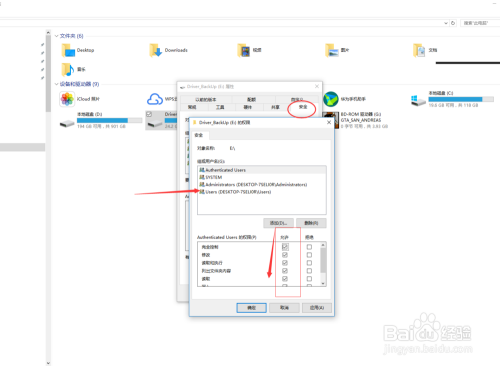Click the permissions list scroll-up arrow
Screen dimensions: 500x366
(323, 245)
